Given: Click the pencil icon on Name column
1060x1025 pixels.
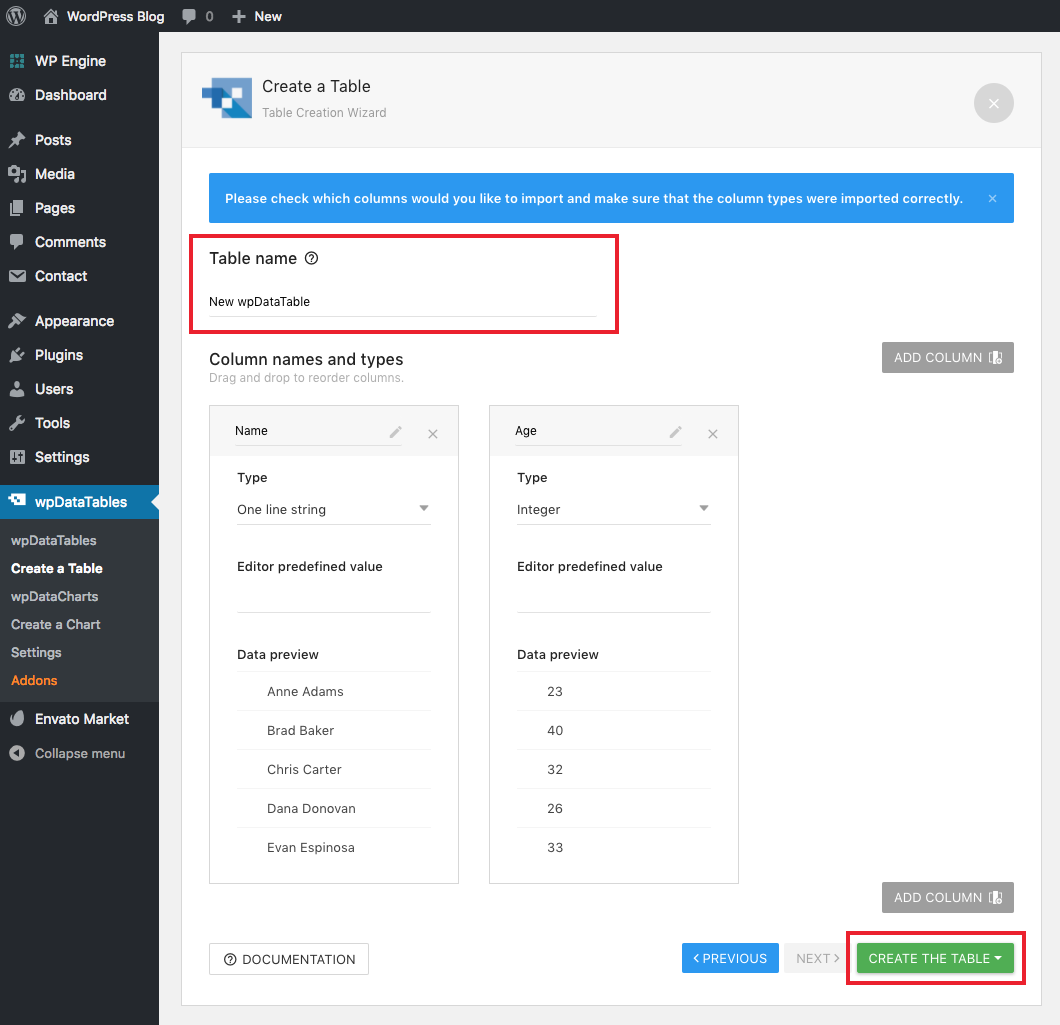Looking at the screenshot, I should (x=395, y=432).
